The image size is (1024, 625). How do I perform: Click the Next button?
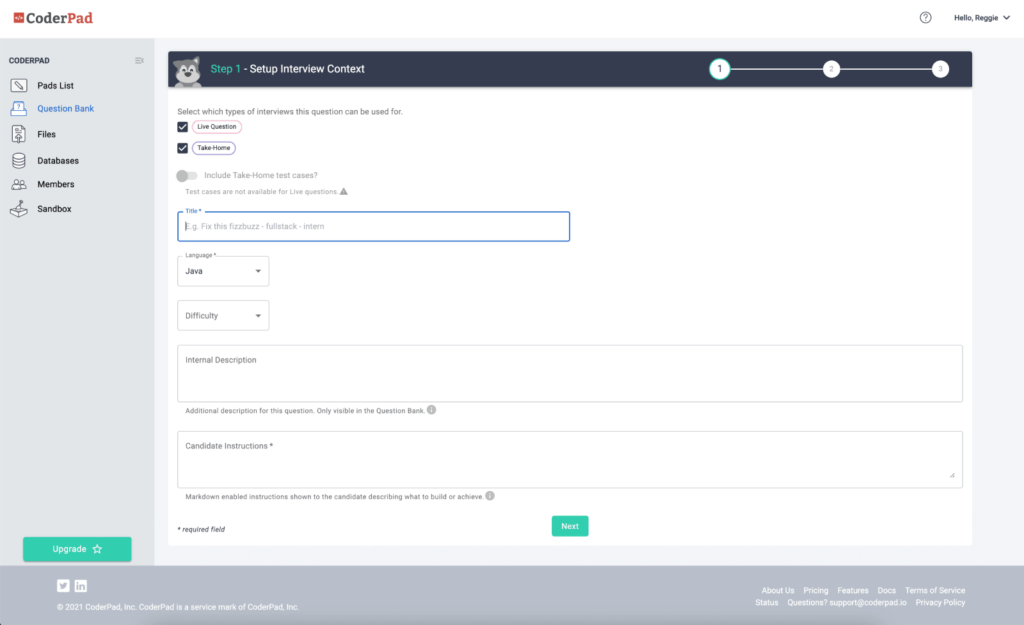point(570,526)
